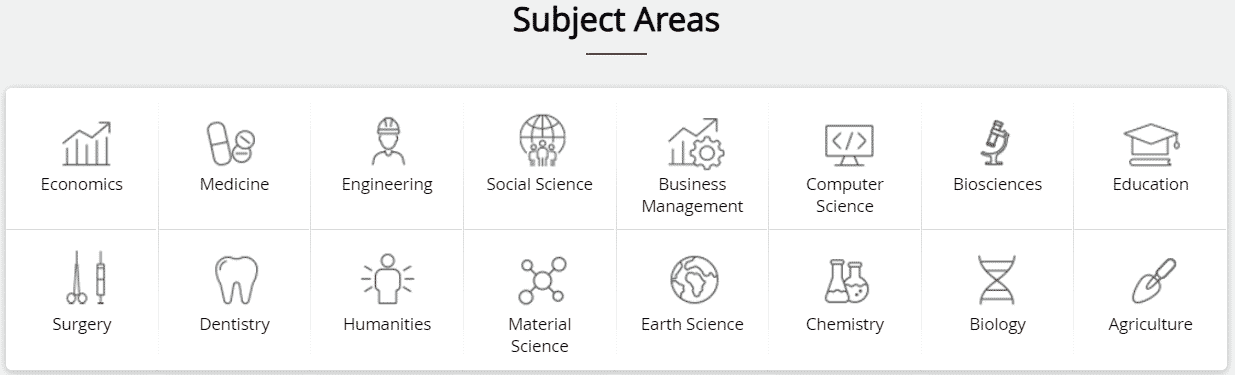Screen dimensions: 1235x375
Task: Follow the Business Management label link
Action: (693, 195)
